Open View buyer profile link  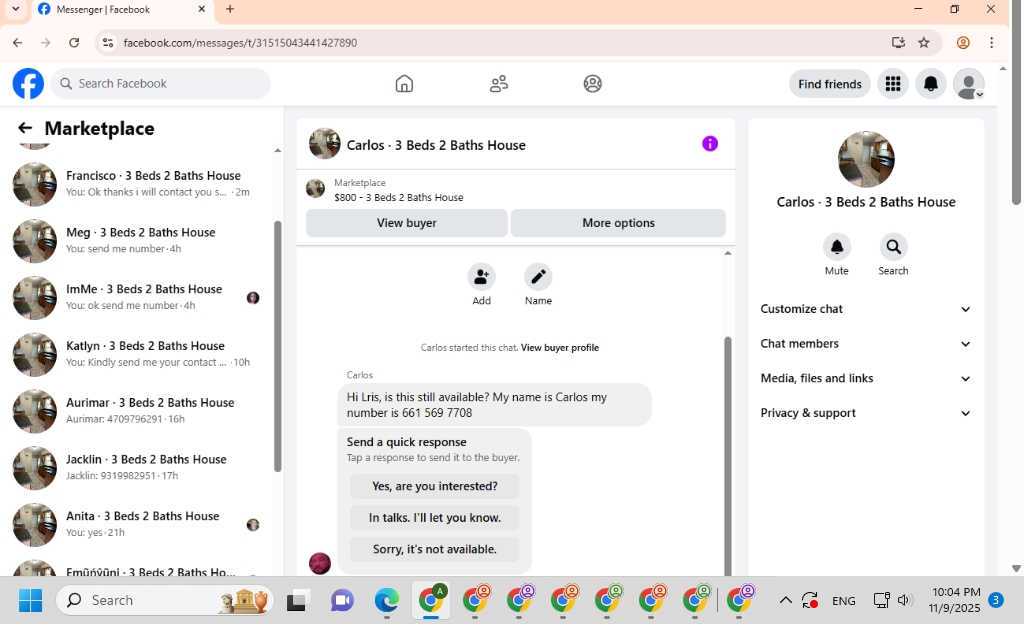coord(560,348)
